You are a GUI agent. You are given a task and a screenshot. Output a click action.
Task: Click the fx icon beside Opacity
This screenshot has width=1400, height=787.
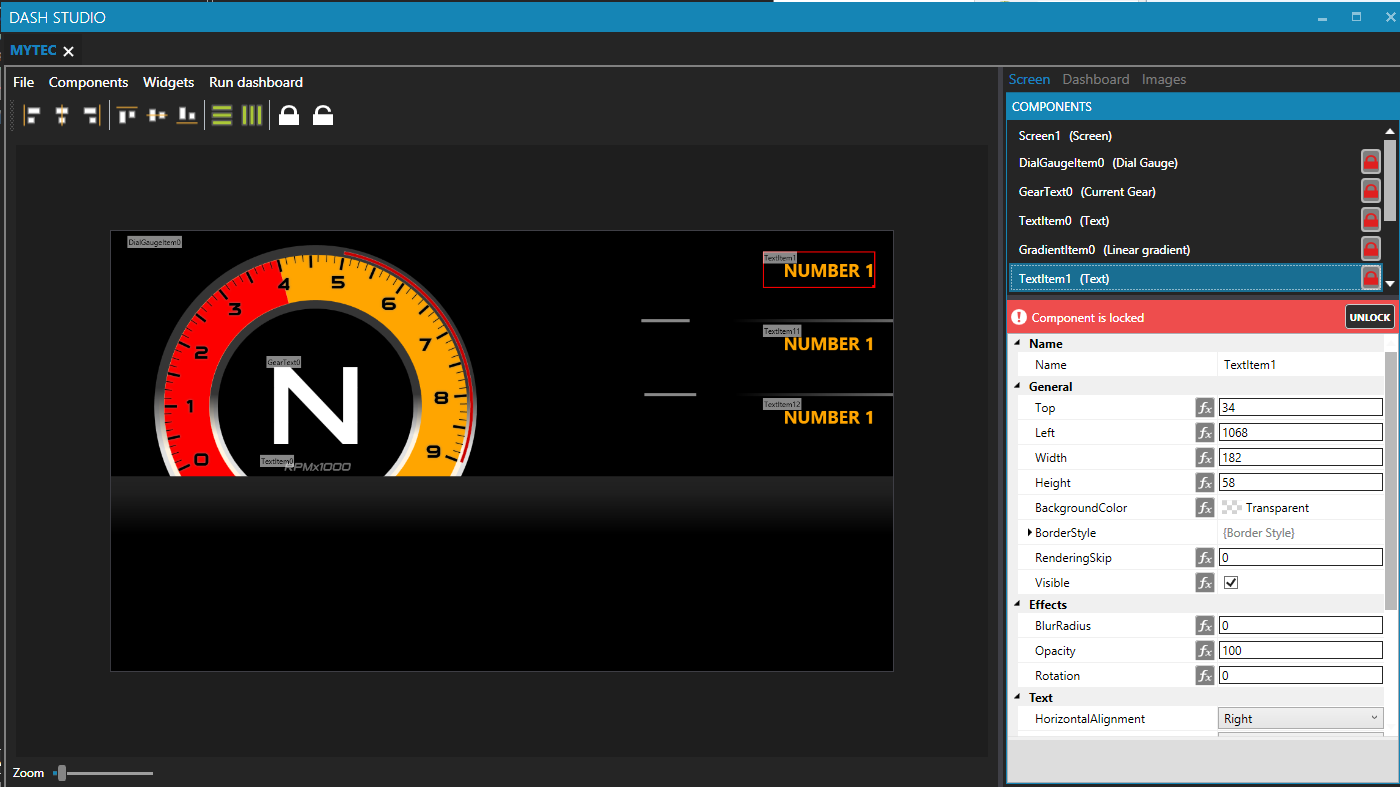[1205, 651]
